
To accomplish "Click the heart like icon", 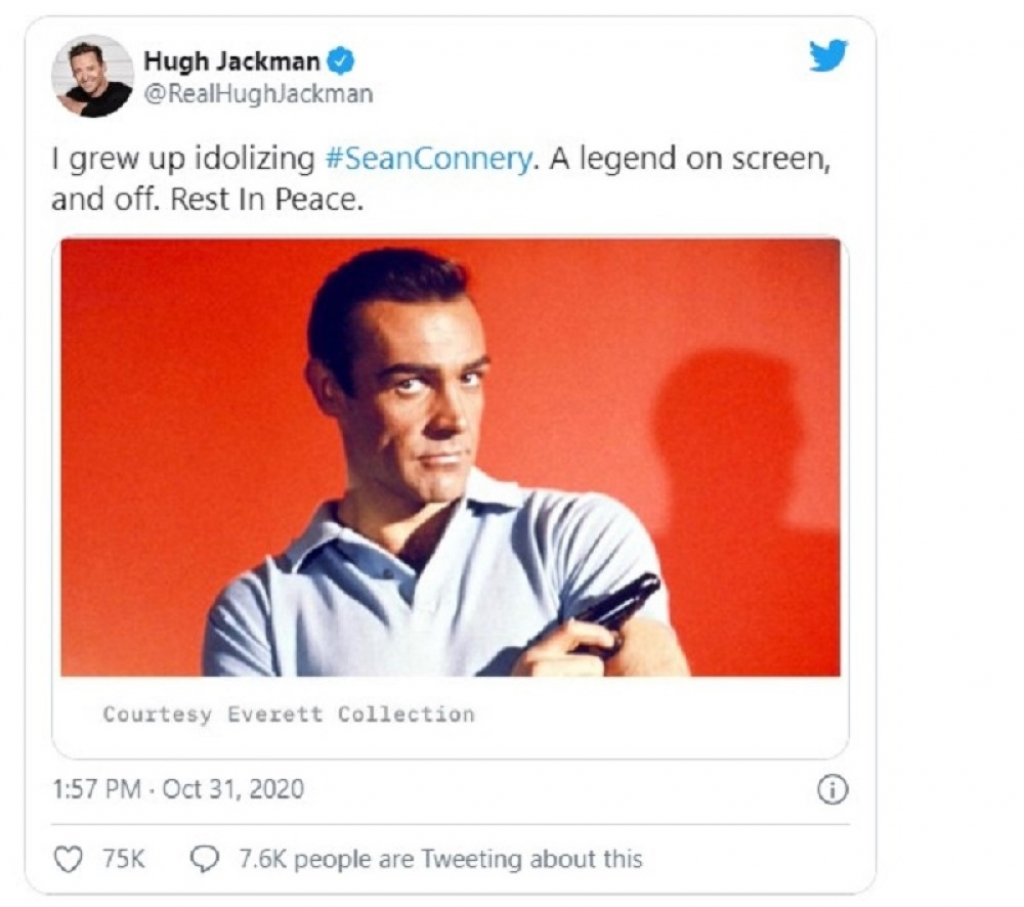I will click(68, 859).
